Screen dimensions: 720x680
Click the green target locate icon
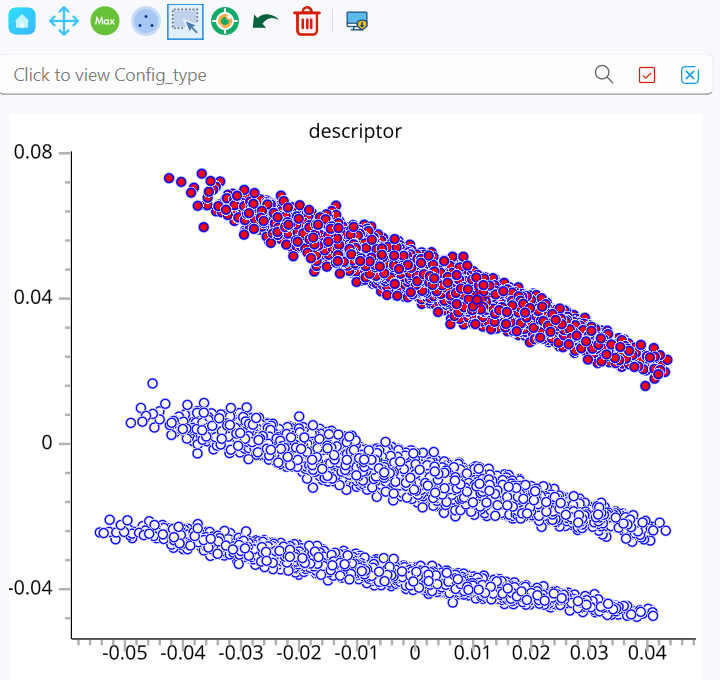(x=225, y=21)
